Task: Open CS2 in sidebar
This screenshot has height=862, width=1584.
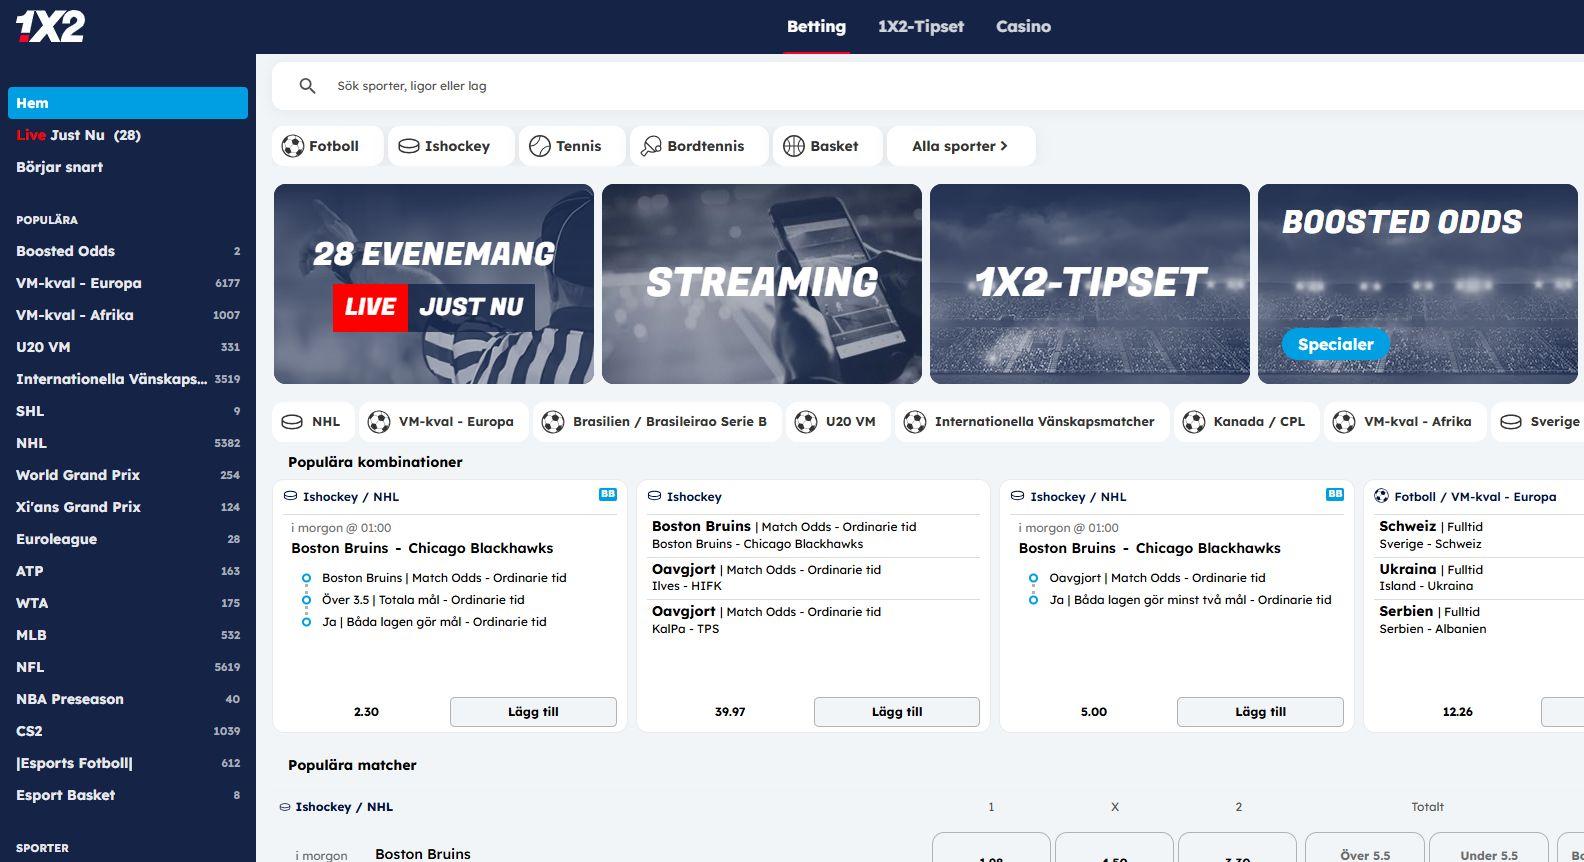Action: click(128, 731)
